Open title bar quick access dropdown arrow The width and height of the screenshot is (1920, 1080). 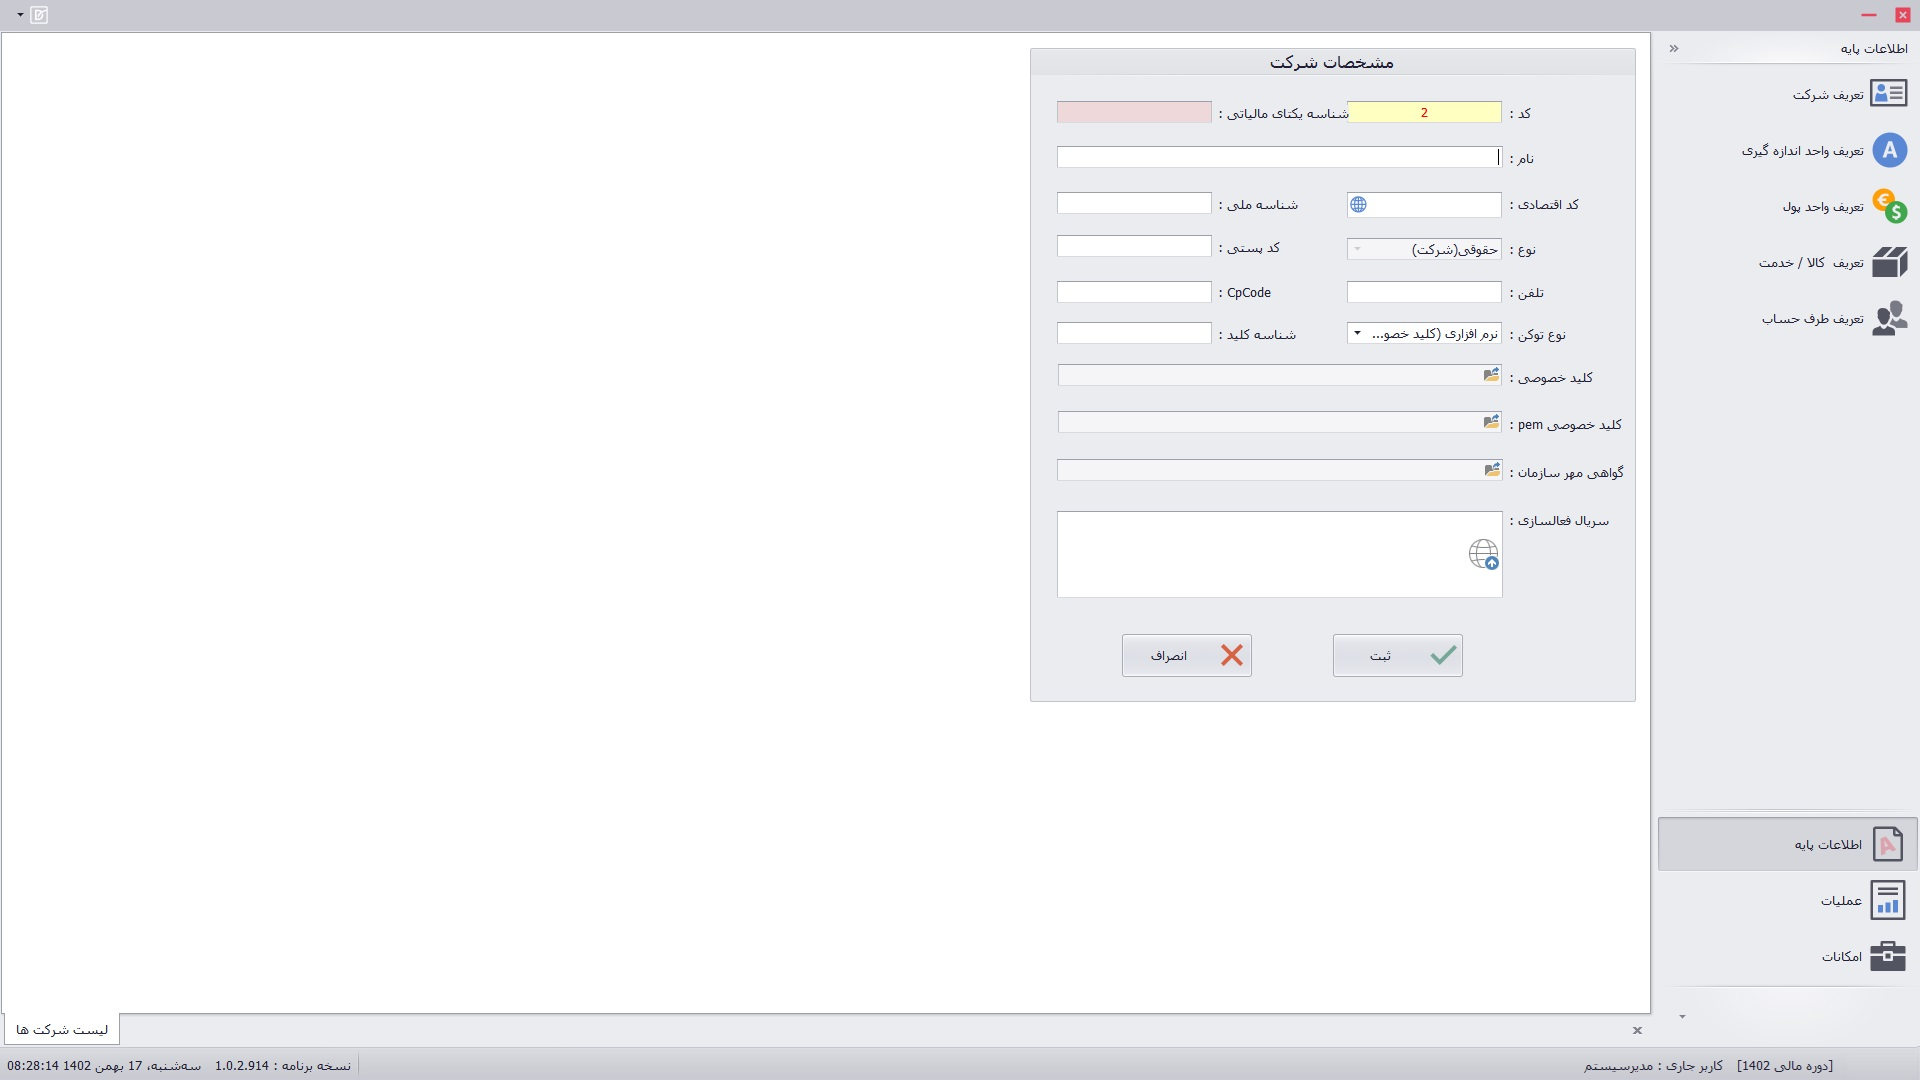click(20, 15)
